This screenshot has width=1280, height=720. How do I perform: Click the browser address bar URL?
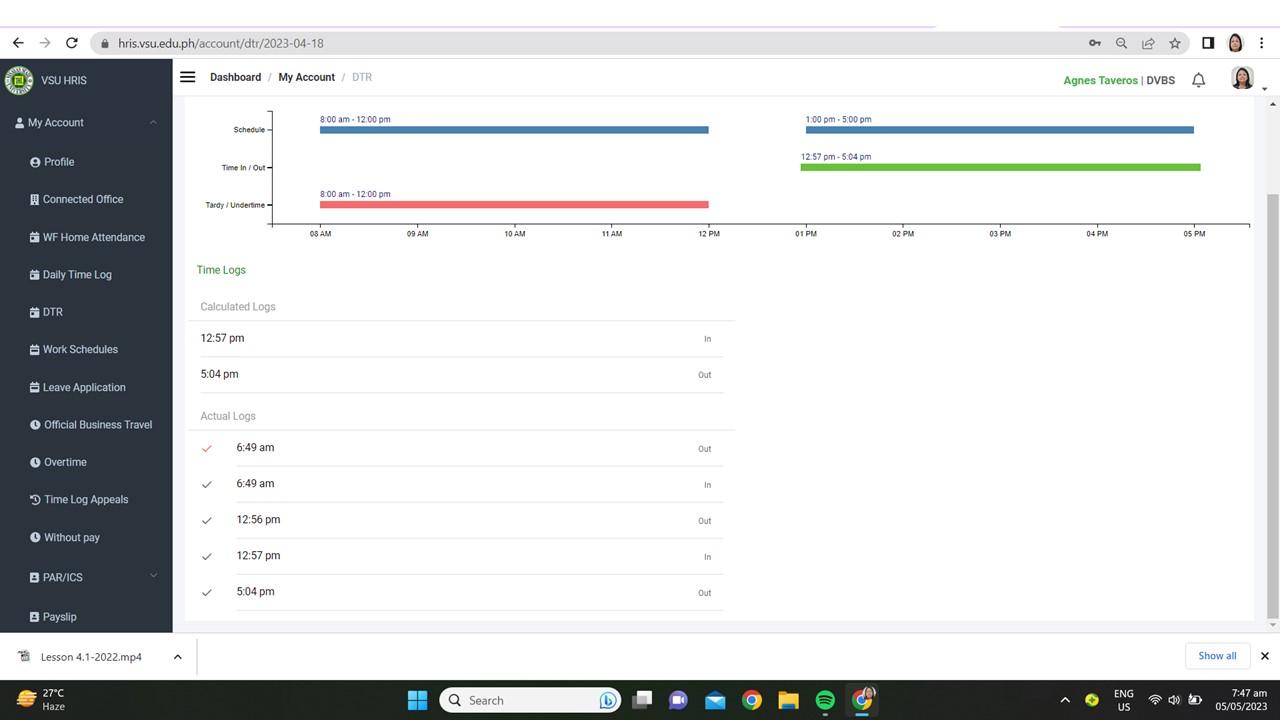220,43
